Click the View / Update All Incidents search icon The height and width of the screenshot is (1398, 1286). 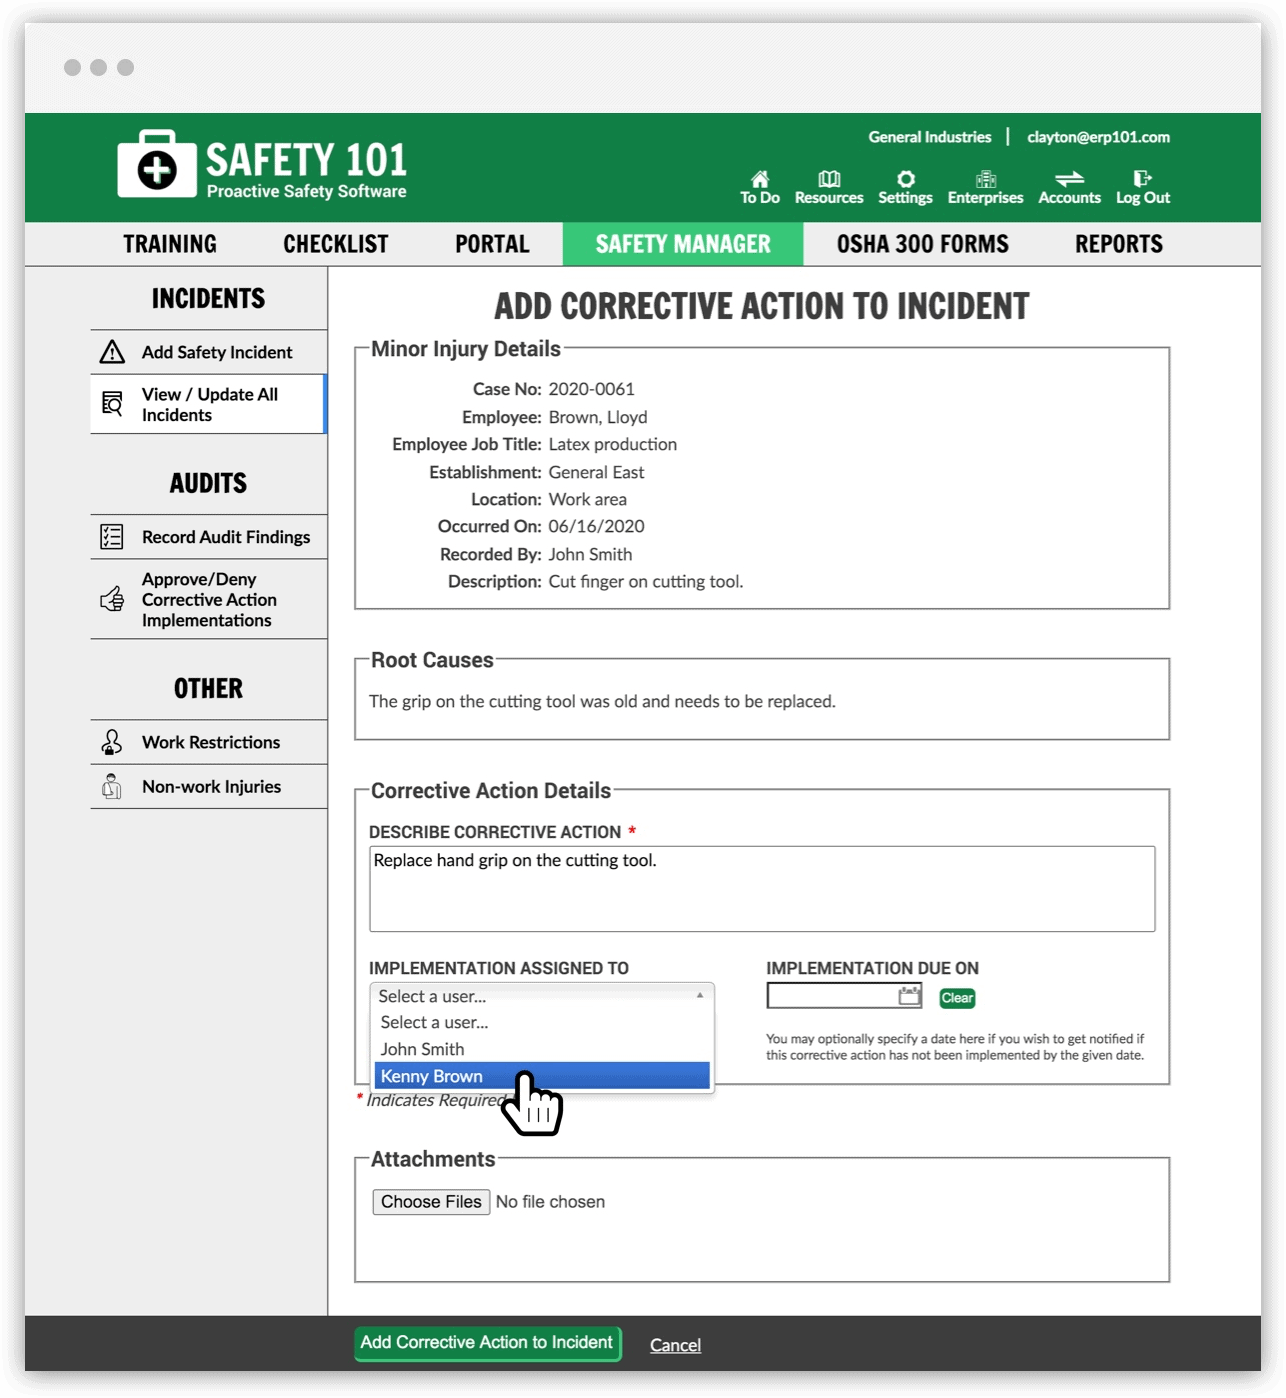112,404
